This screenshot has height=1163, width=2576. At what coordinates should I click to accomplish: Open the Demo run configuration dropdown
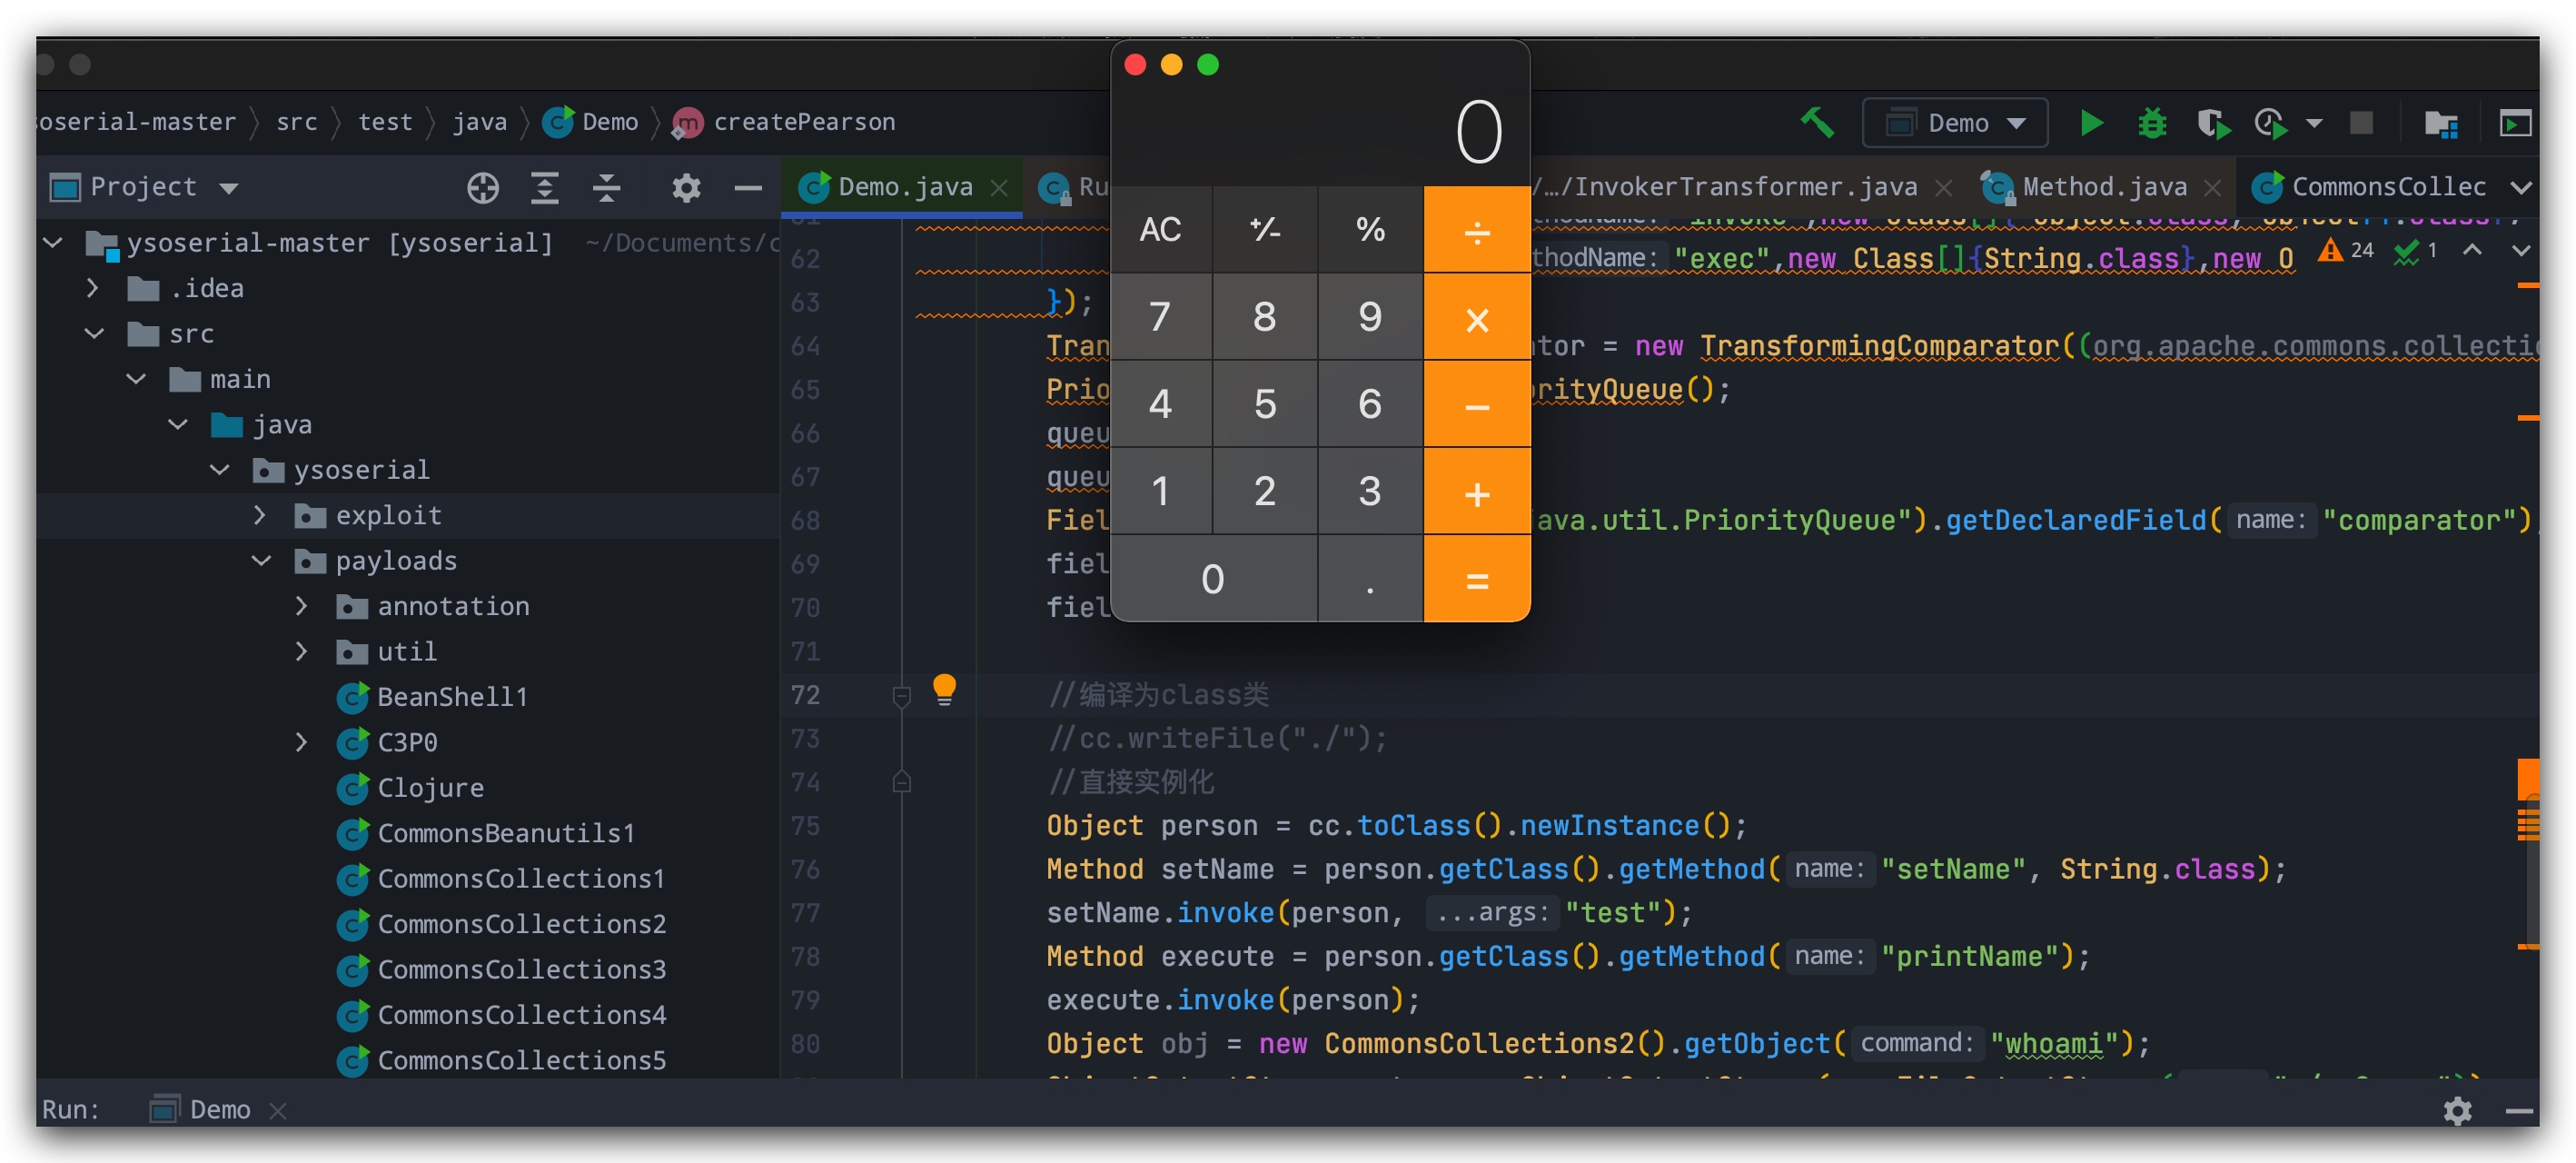coord(1954,123)
